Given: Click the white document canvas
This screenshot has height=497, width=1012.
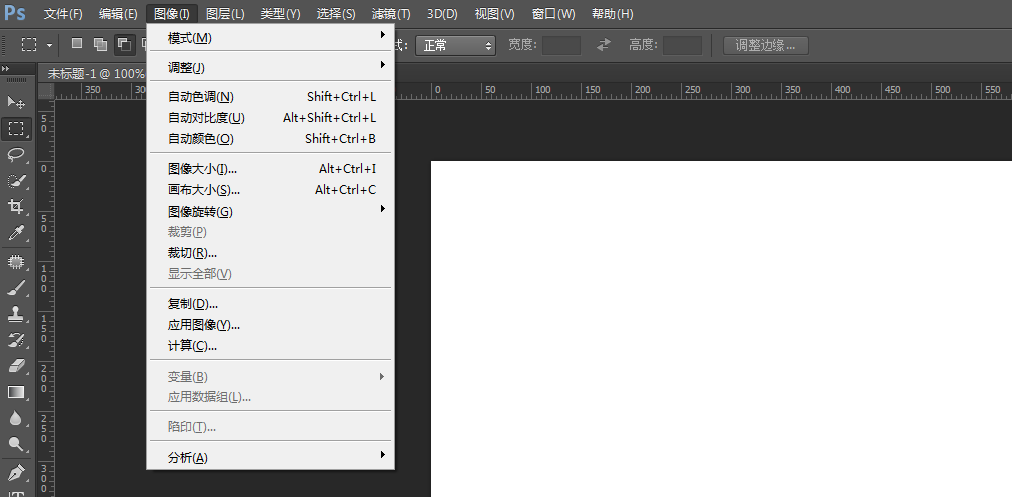Looking at the screenshot, I should [x=721, y=329].
